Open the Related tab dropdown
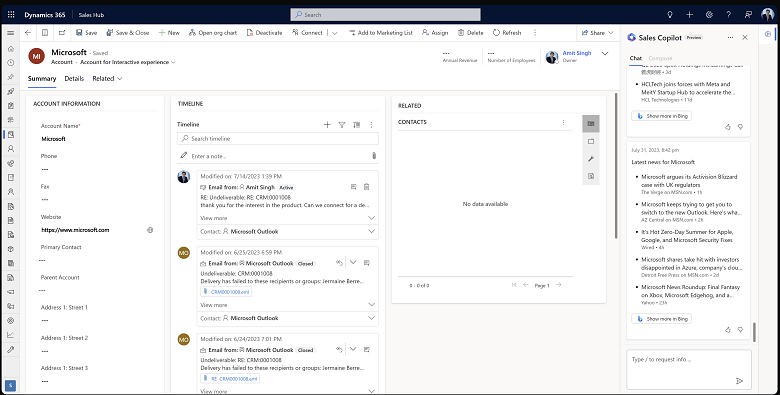The image size is (780, 395). pos(107,79)
